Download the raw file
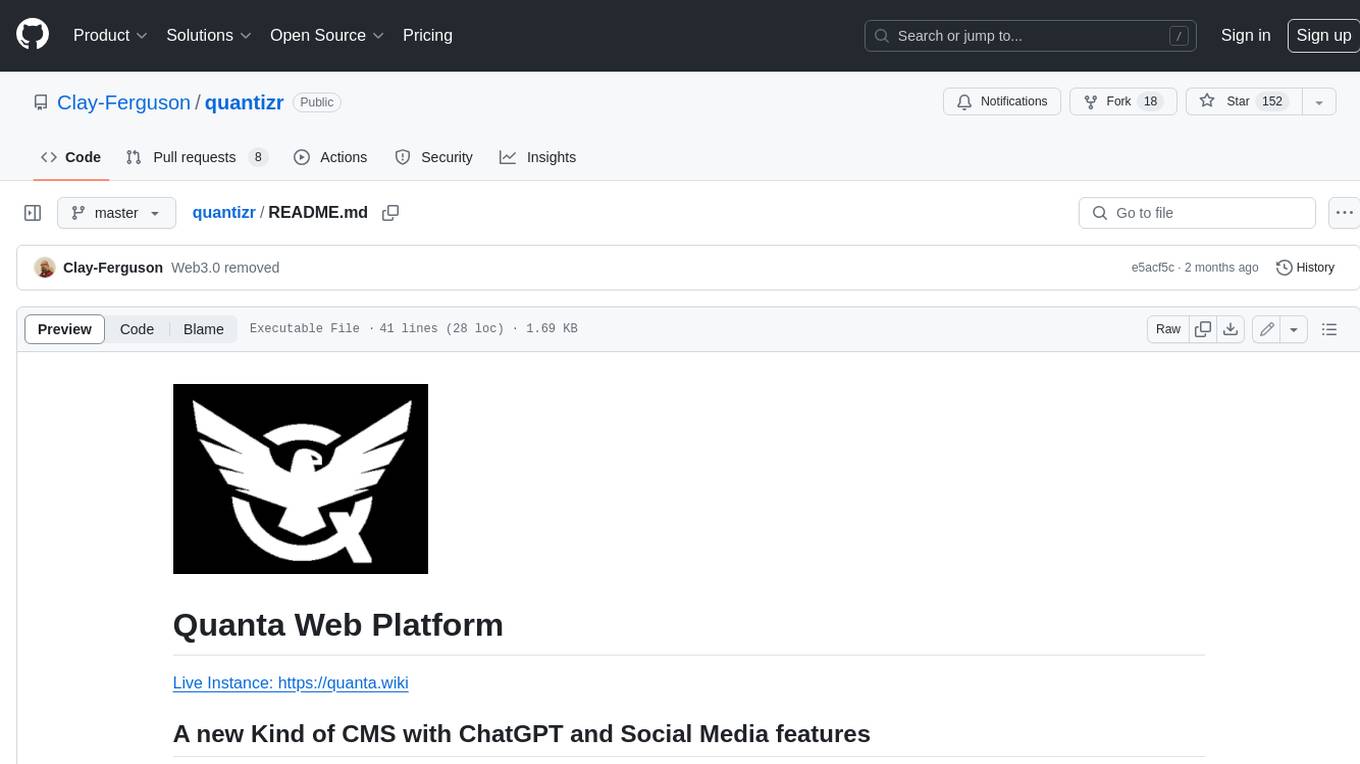Image resolution: width=1360 pixels, height=764 pixels. pos(1231,329)
